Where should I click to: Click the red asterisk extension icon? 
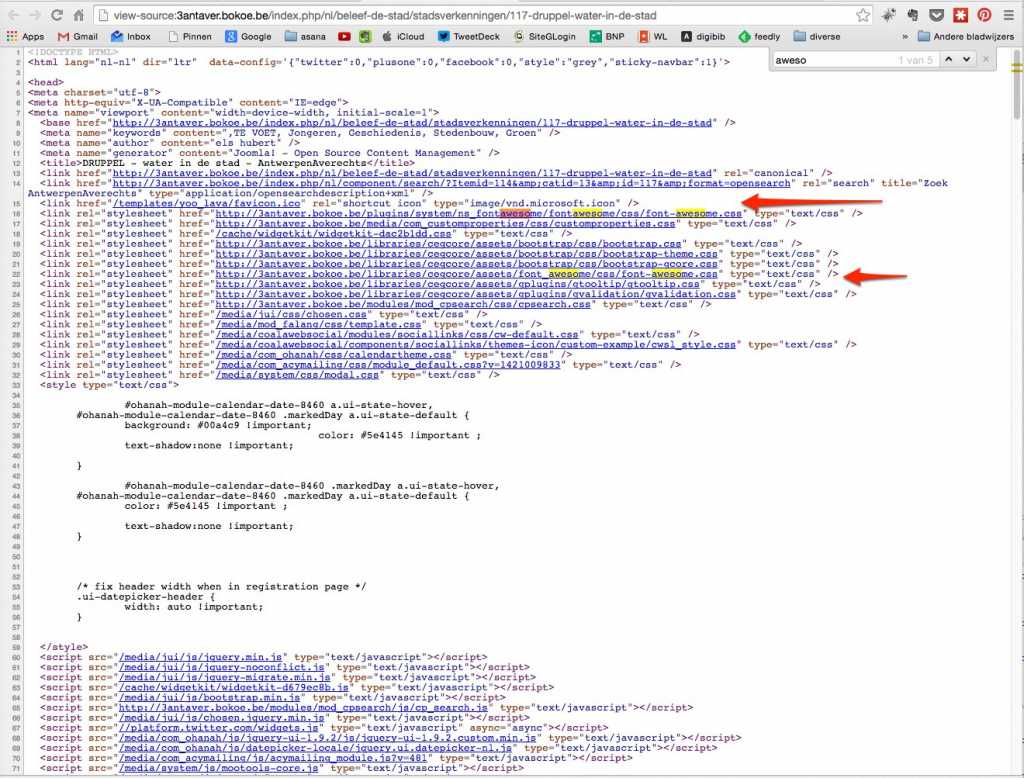[961, 15]
